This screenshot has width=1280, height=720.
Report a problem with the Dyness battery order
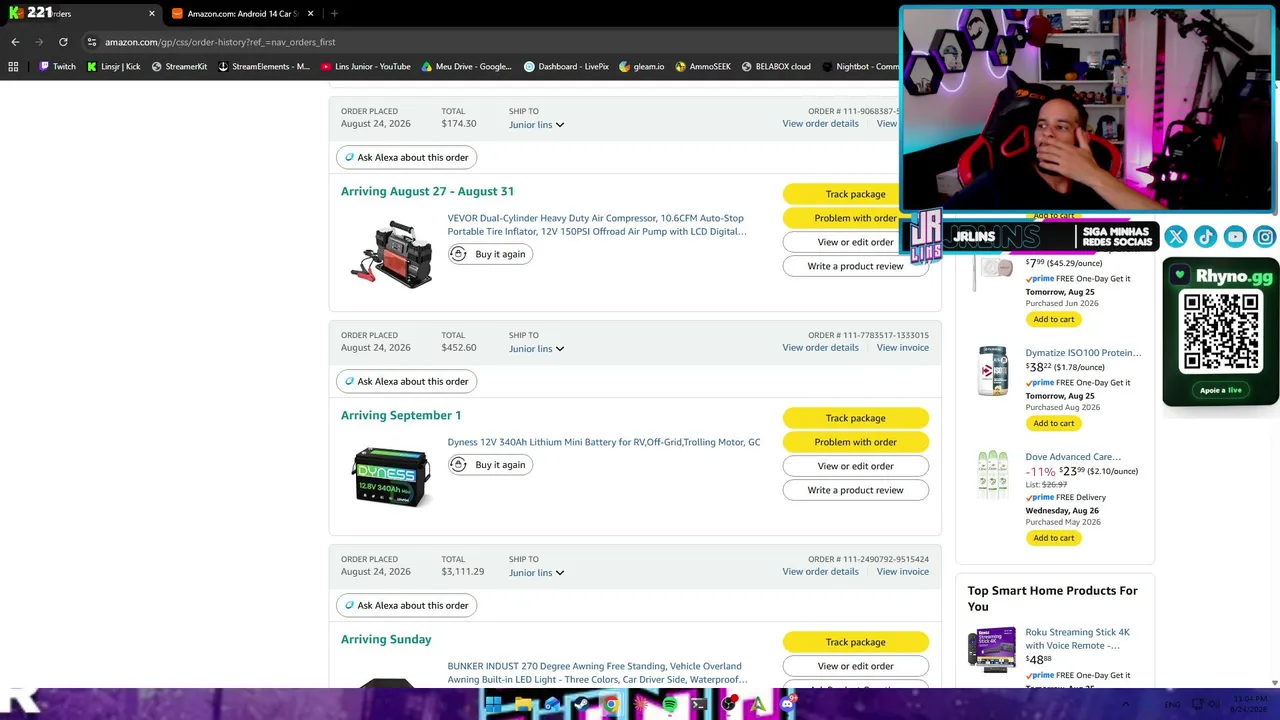pos(855,442)
